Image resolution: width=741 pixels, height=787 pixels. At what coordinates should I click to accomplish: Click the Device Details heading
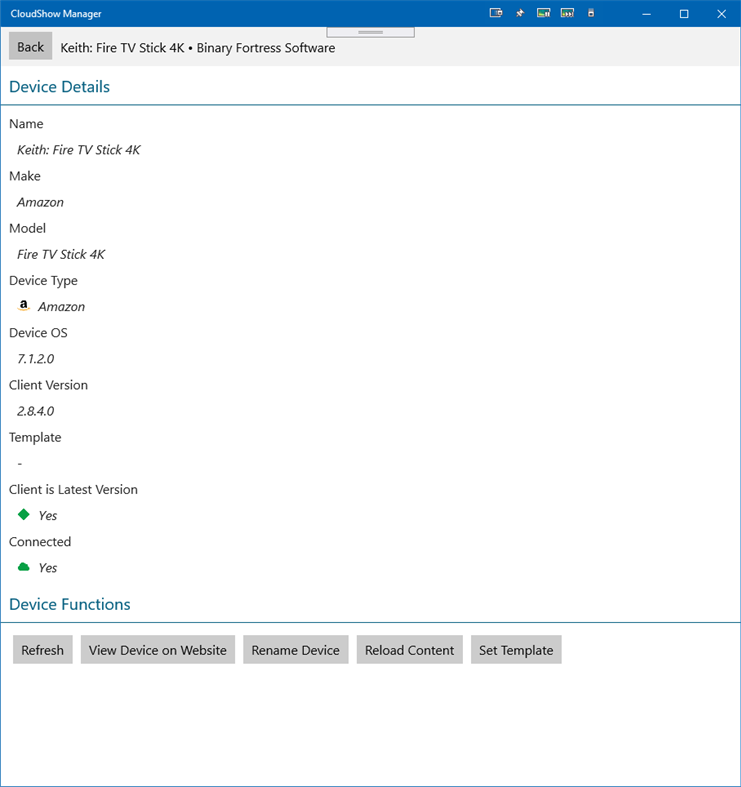click(59, 87)
